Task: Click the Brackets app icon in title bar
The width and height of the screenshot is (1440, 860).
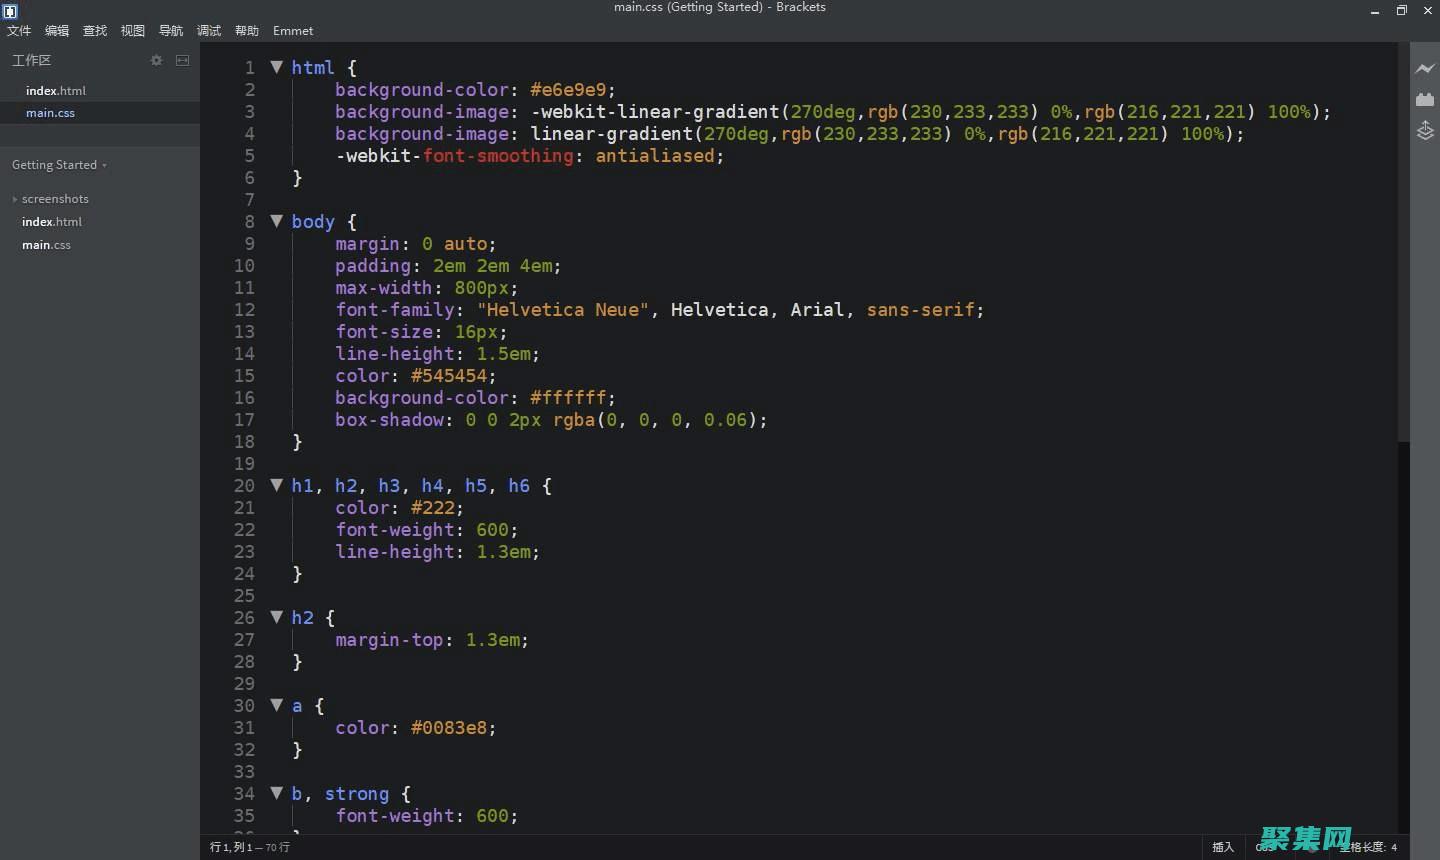Action: point(10,11)
